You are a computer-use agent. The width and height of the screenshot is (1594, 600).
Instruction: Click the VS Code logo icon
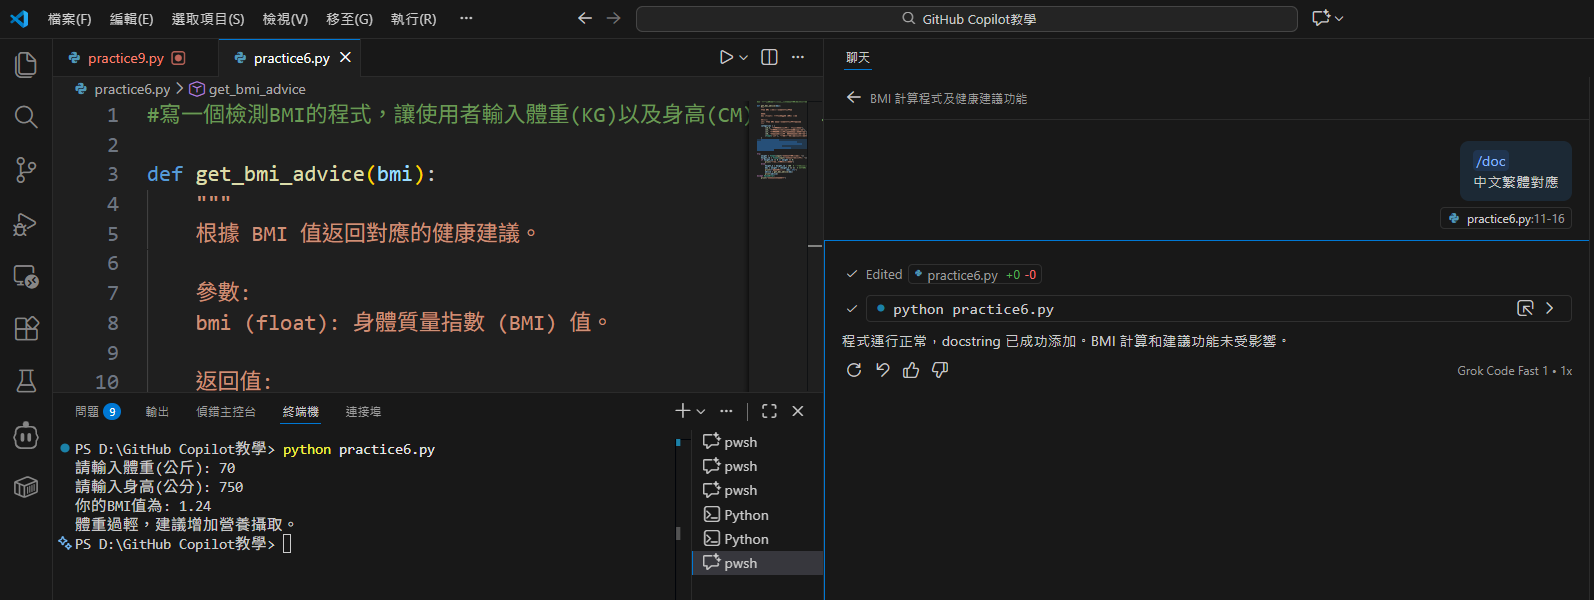pyautogui.click(x=19, y=18)
